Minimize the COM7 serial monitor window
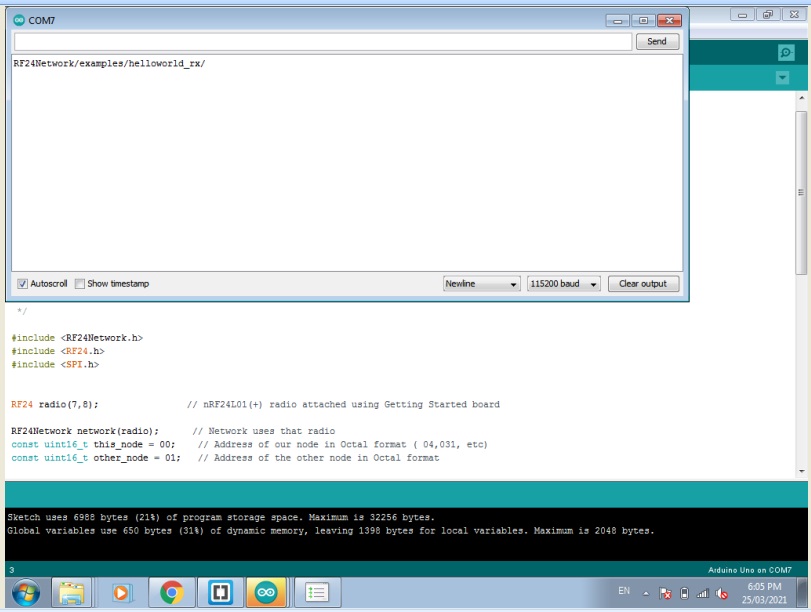811x612 pixels. click(x=618, y=21)
